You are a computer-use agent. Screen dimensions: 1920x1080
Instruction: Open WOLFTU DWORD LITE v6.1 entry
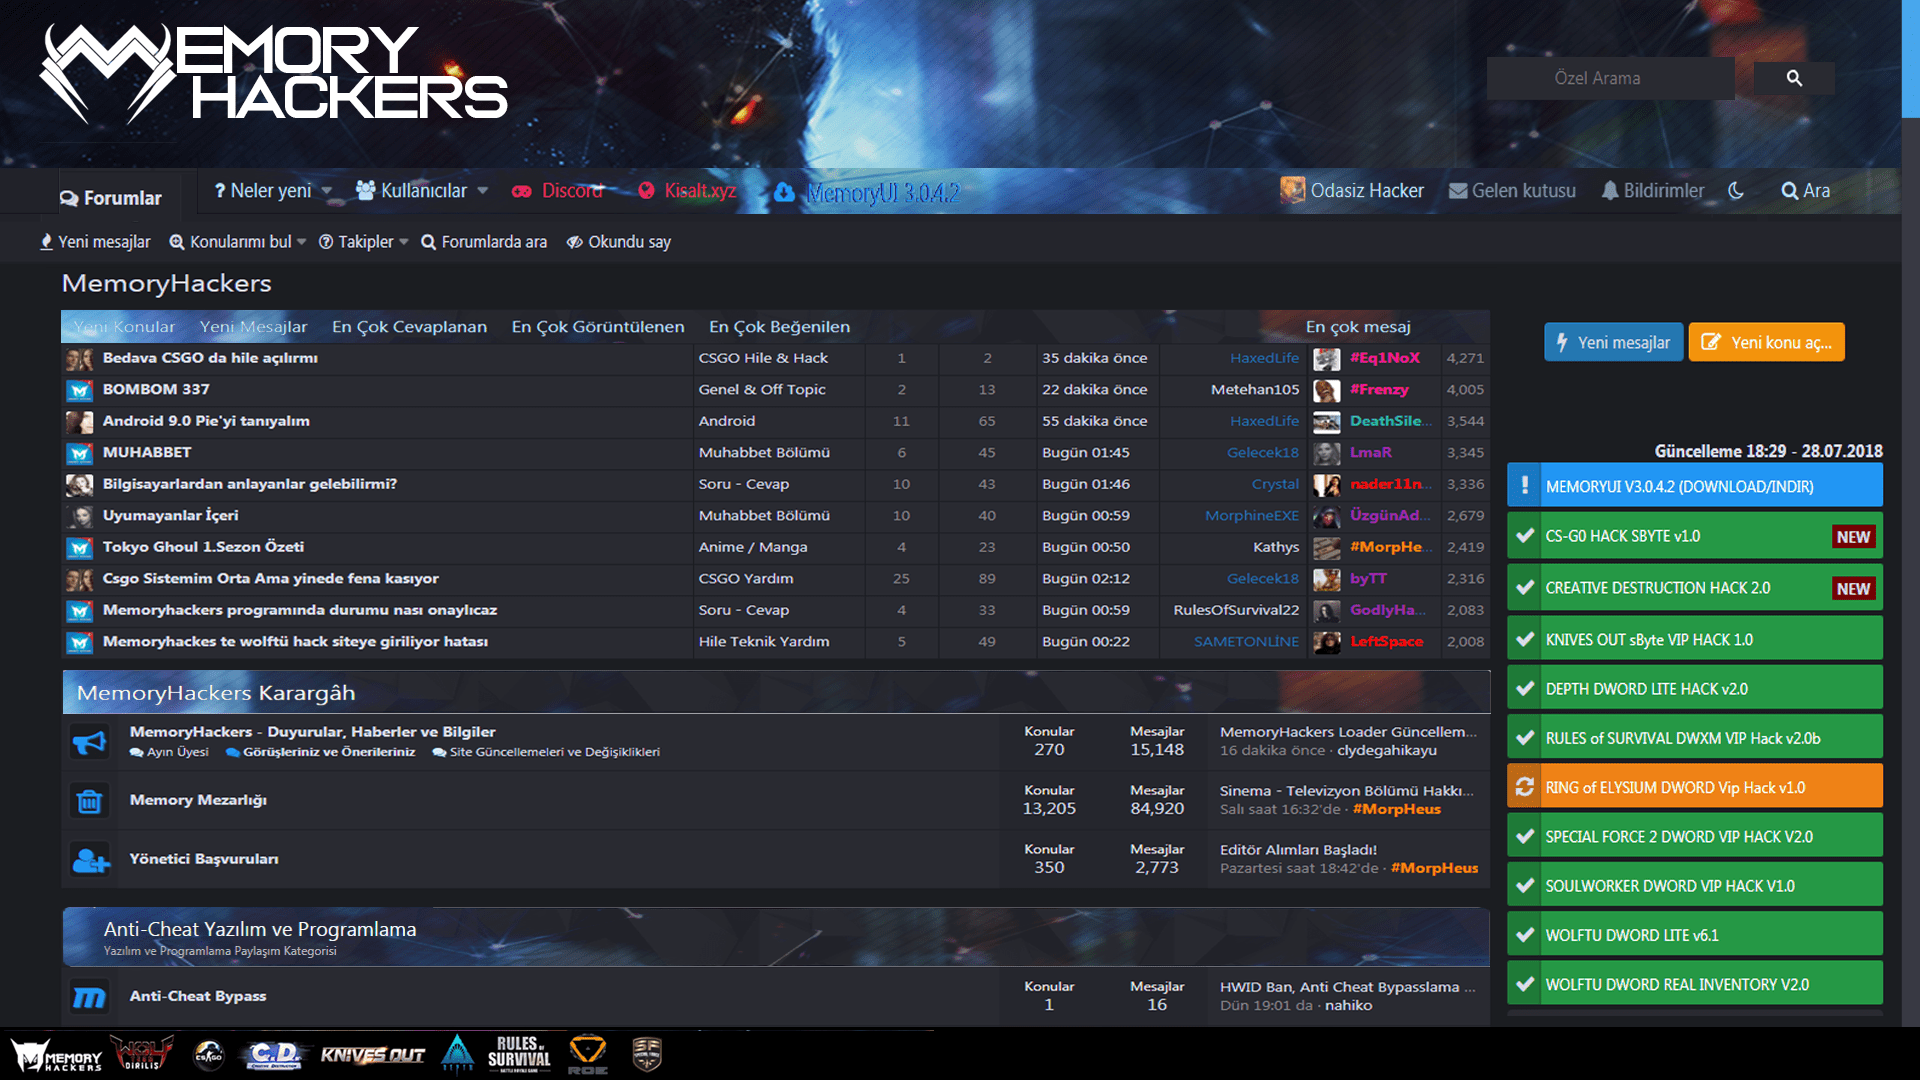[x=1695, y=935]
